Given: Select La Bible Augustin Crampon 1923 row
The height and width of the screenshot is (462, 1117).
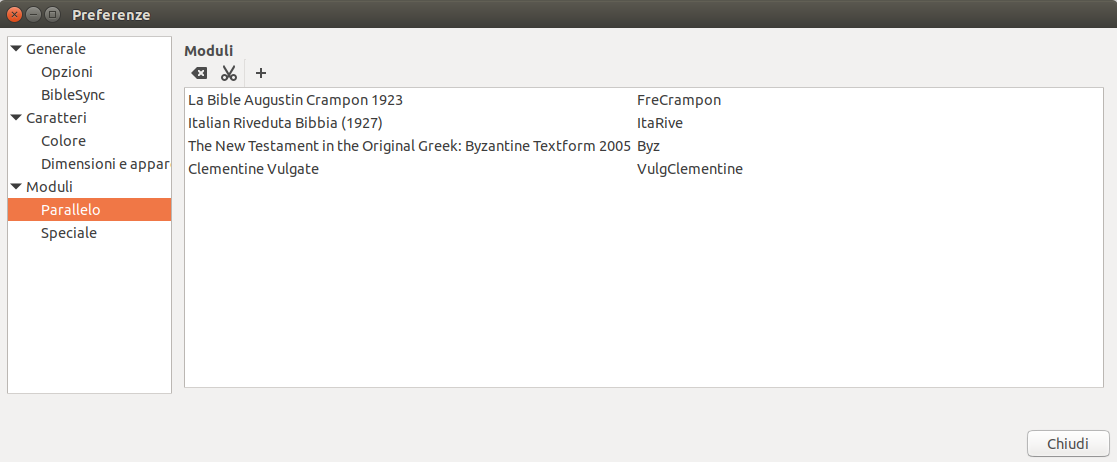Looking at the screenshot, I should pos(296,100).
